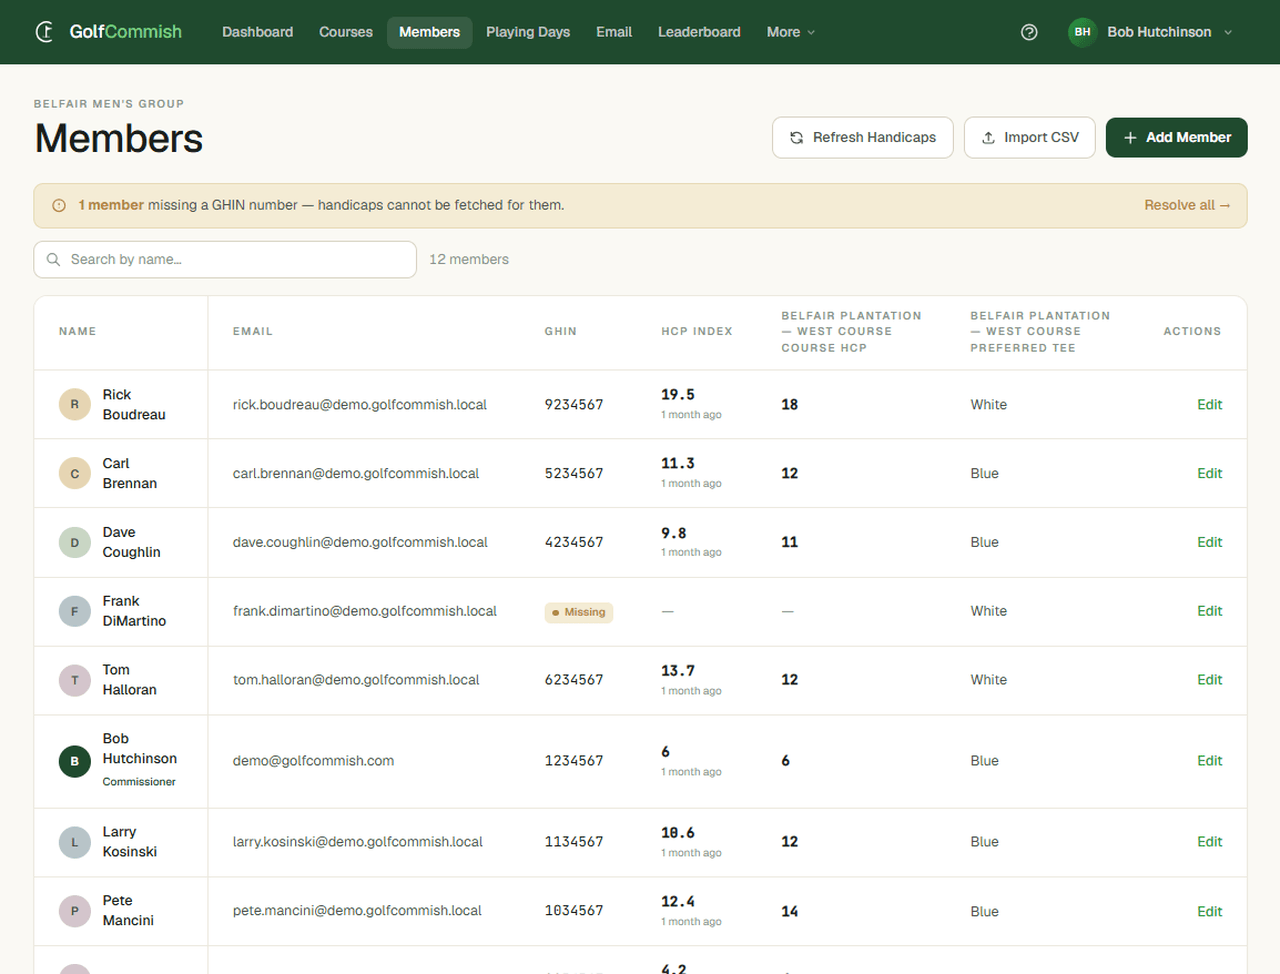The image size is (1280, 974).
Task: Click Carl Brennan's avatar circle
Action: pos(75,474)
